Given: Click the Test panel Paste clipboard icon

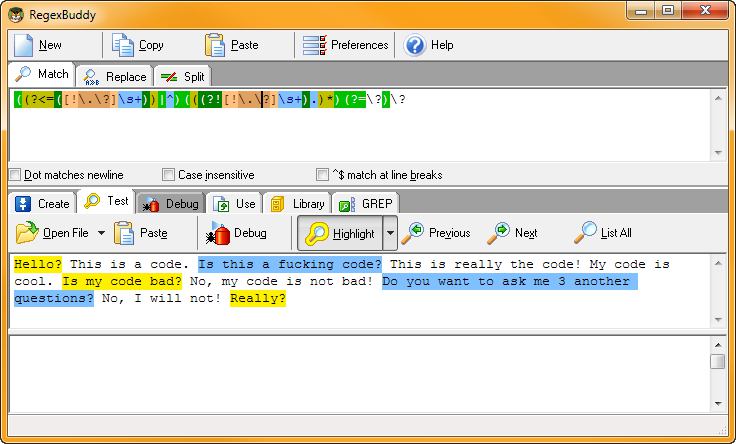Looking at the screenshot, I should pos(124,233).
